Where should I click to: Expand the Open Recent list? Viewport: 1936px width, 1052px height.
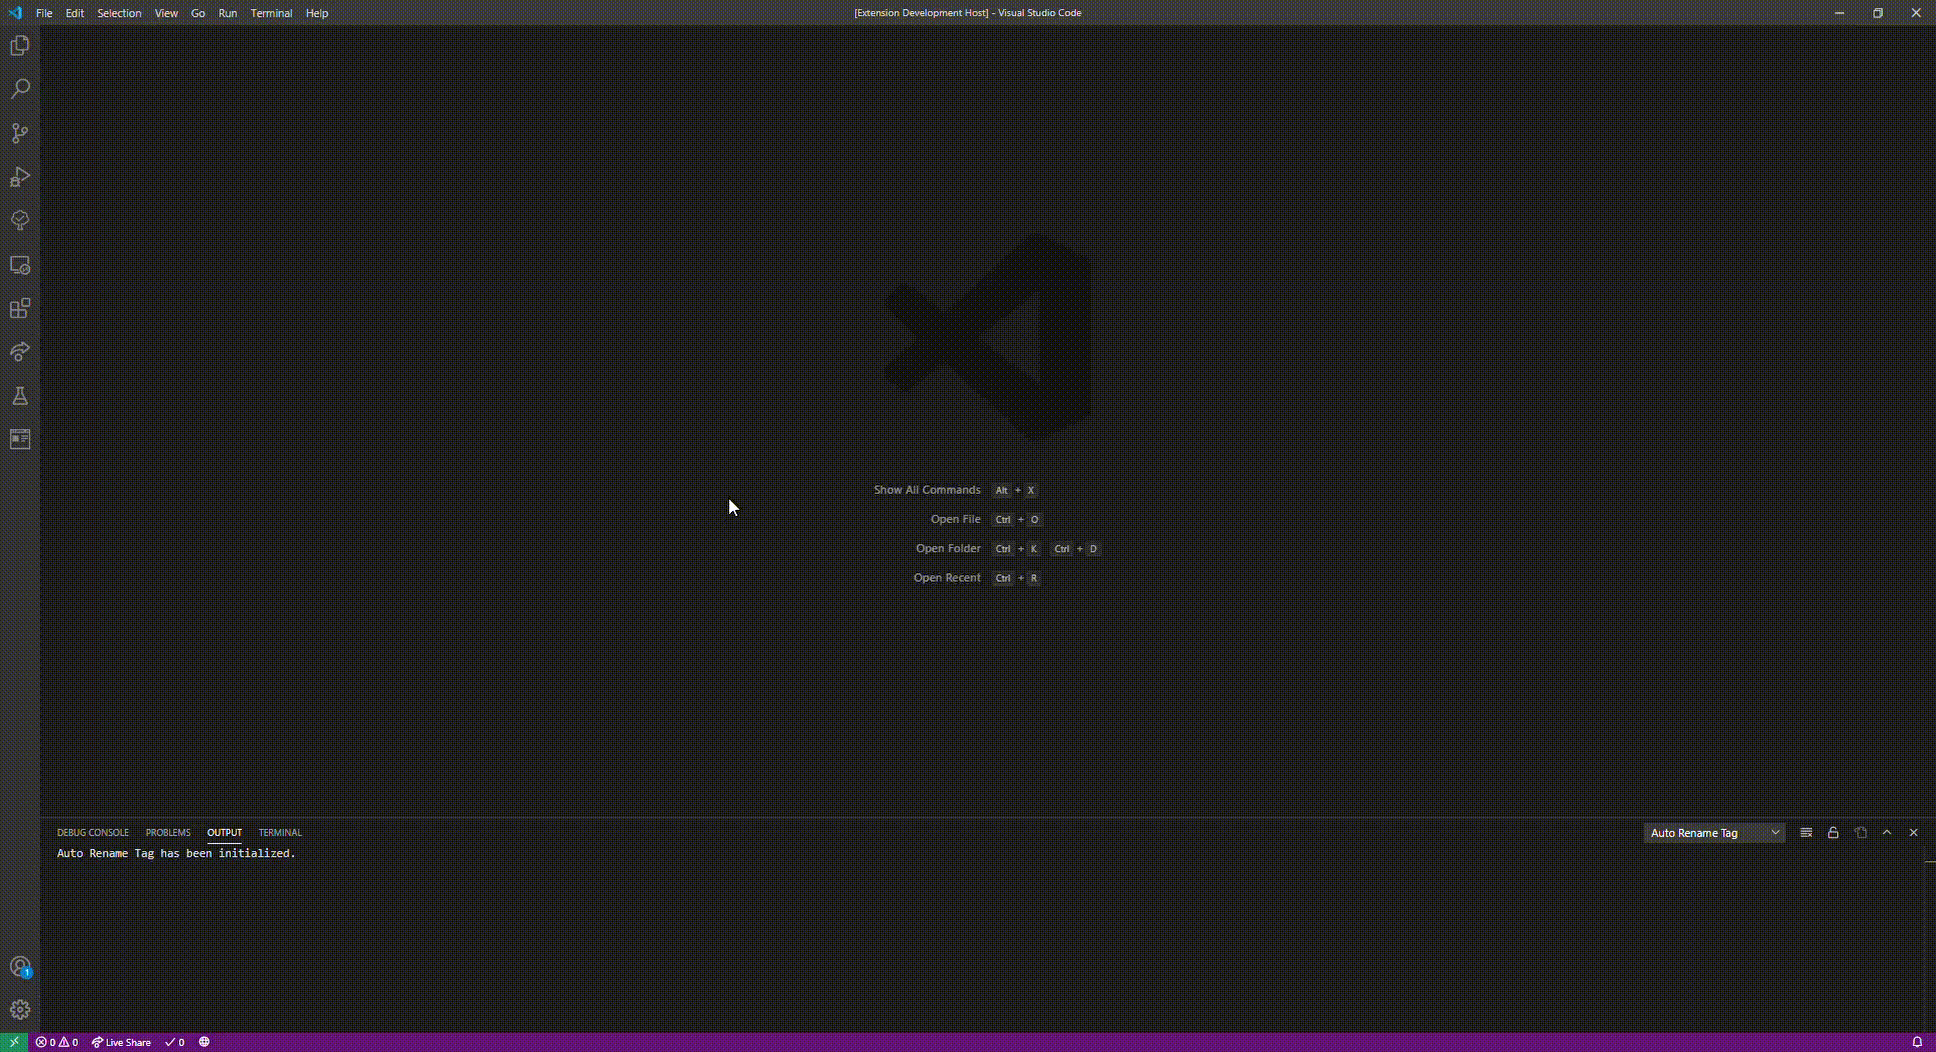946,578
